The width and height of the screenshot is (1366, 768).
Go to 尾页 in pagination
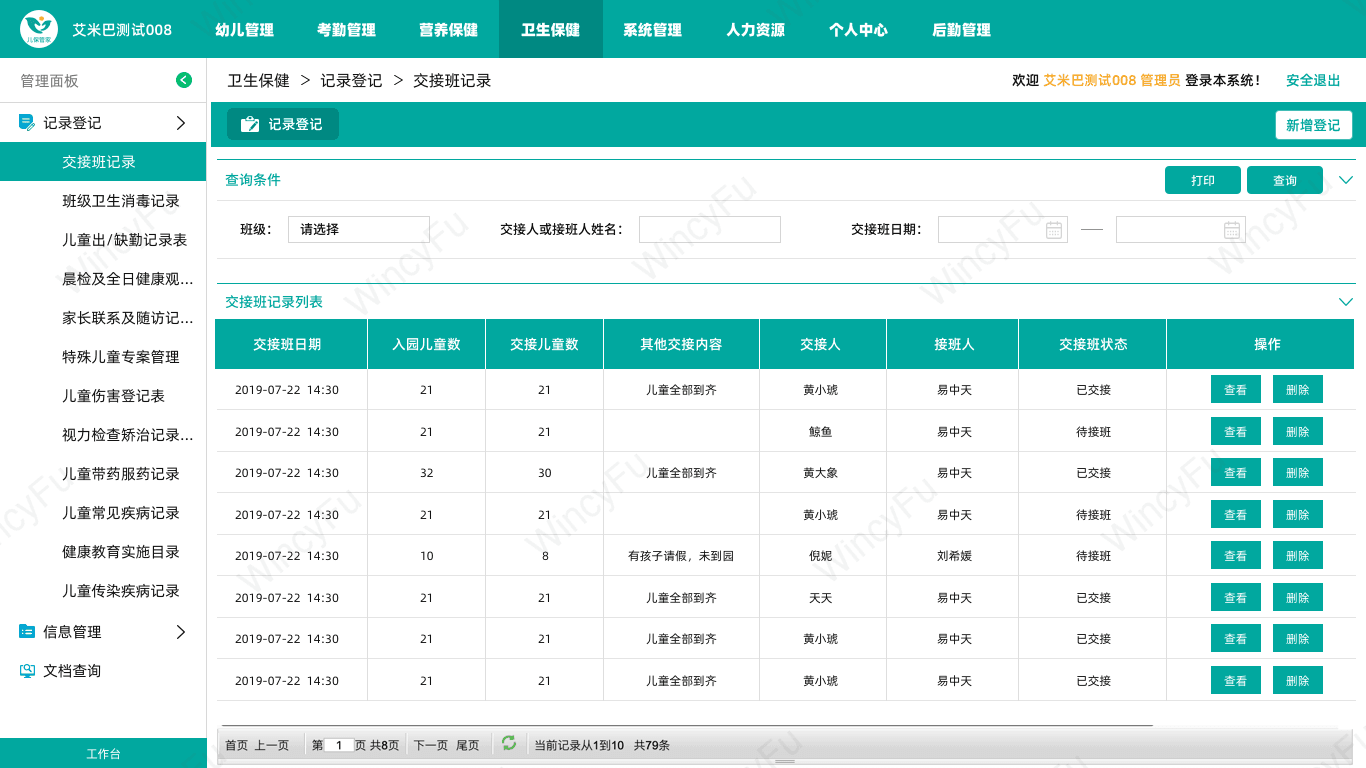pos(468,745)
